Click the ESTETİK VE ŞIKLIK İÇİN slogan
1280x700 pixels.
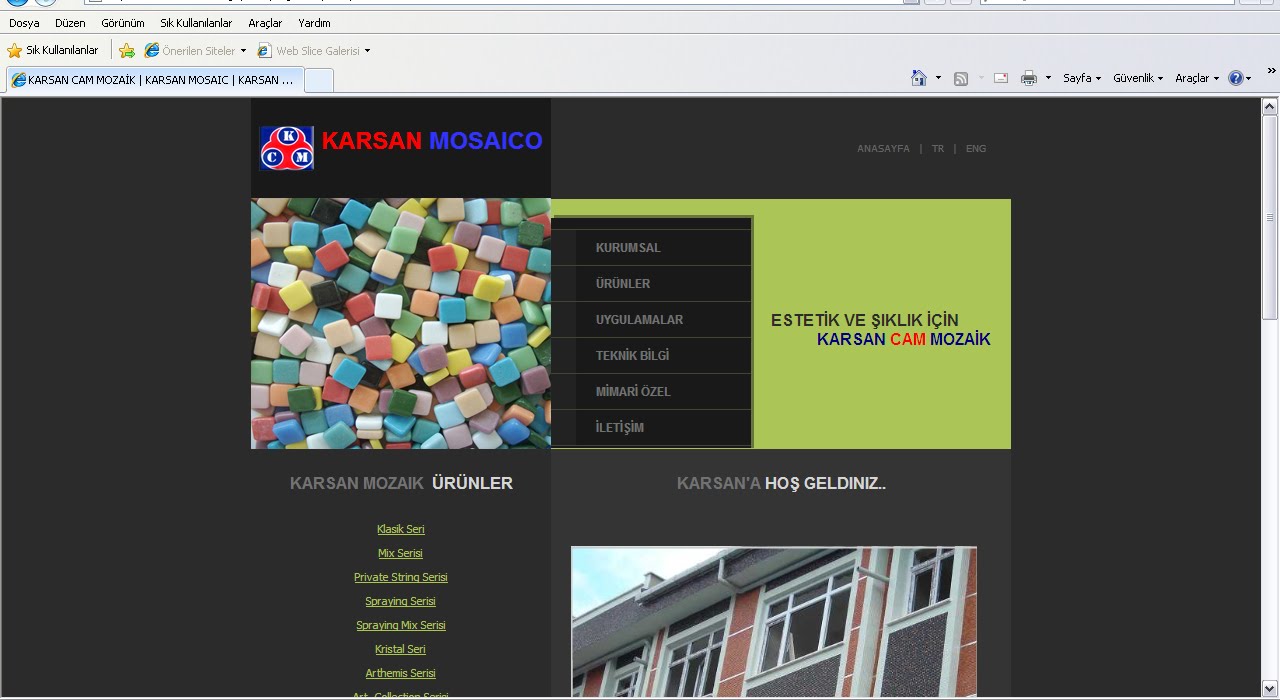(x=865, y=321)
